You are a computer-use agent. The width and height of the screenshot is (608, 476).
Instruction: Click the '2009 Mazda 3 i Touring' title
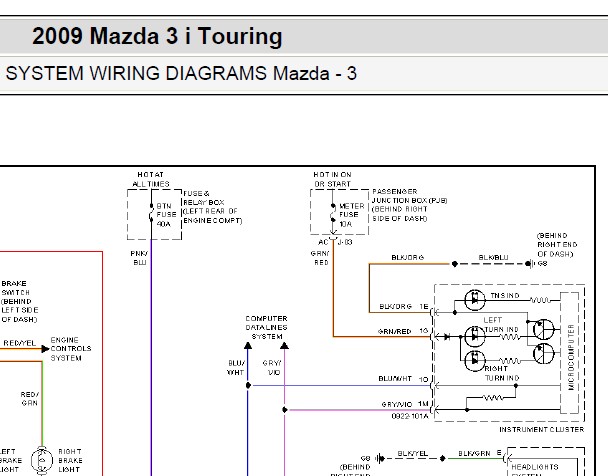pyautogui.click(x=157, y=36)
